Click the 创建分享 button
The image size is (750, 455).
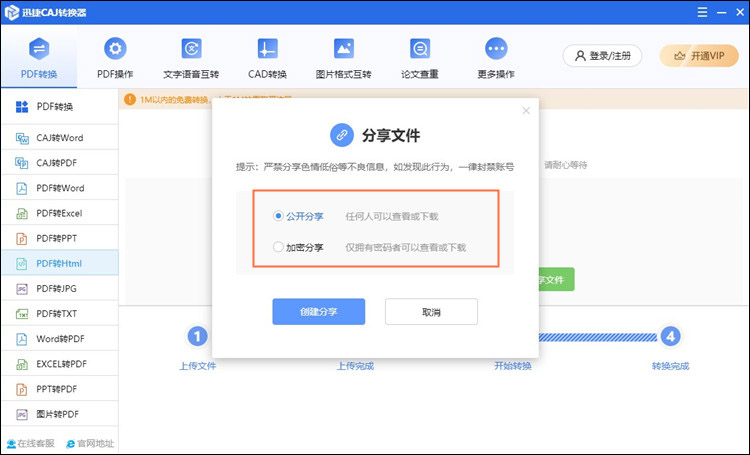318,312
